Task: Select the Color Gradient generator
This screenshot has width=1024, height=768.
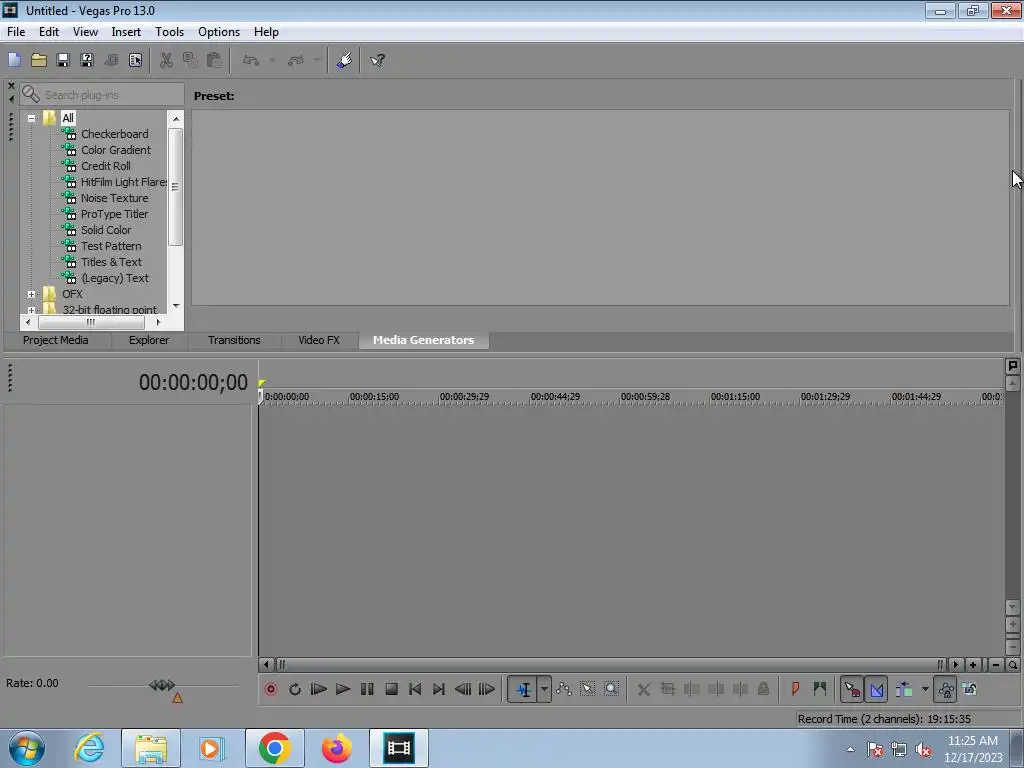Action: click(116, 150)
